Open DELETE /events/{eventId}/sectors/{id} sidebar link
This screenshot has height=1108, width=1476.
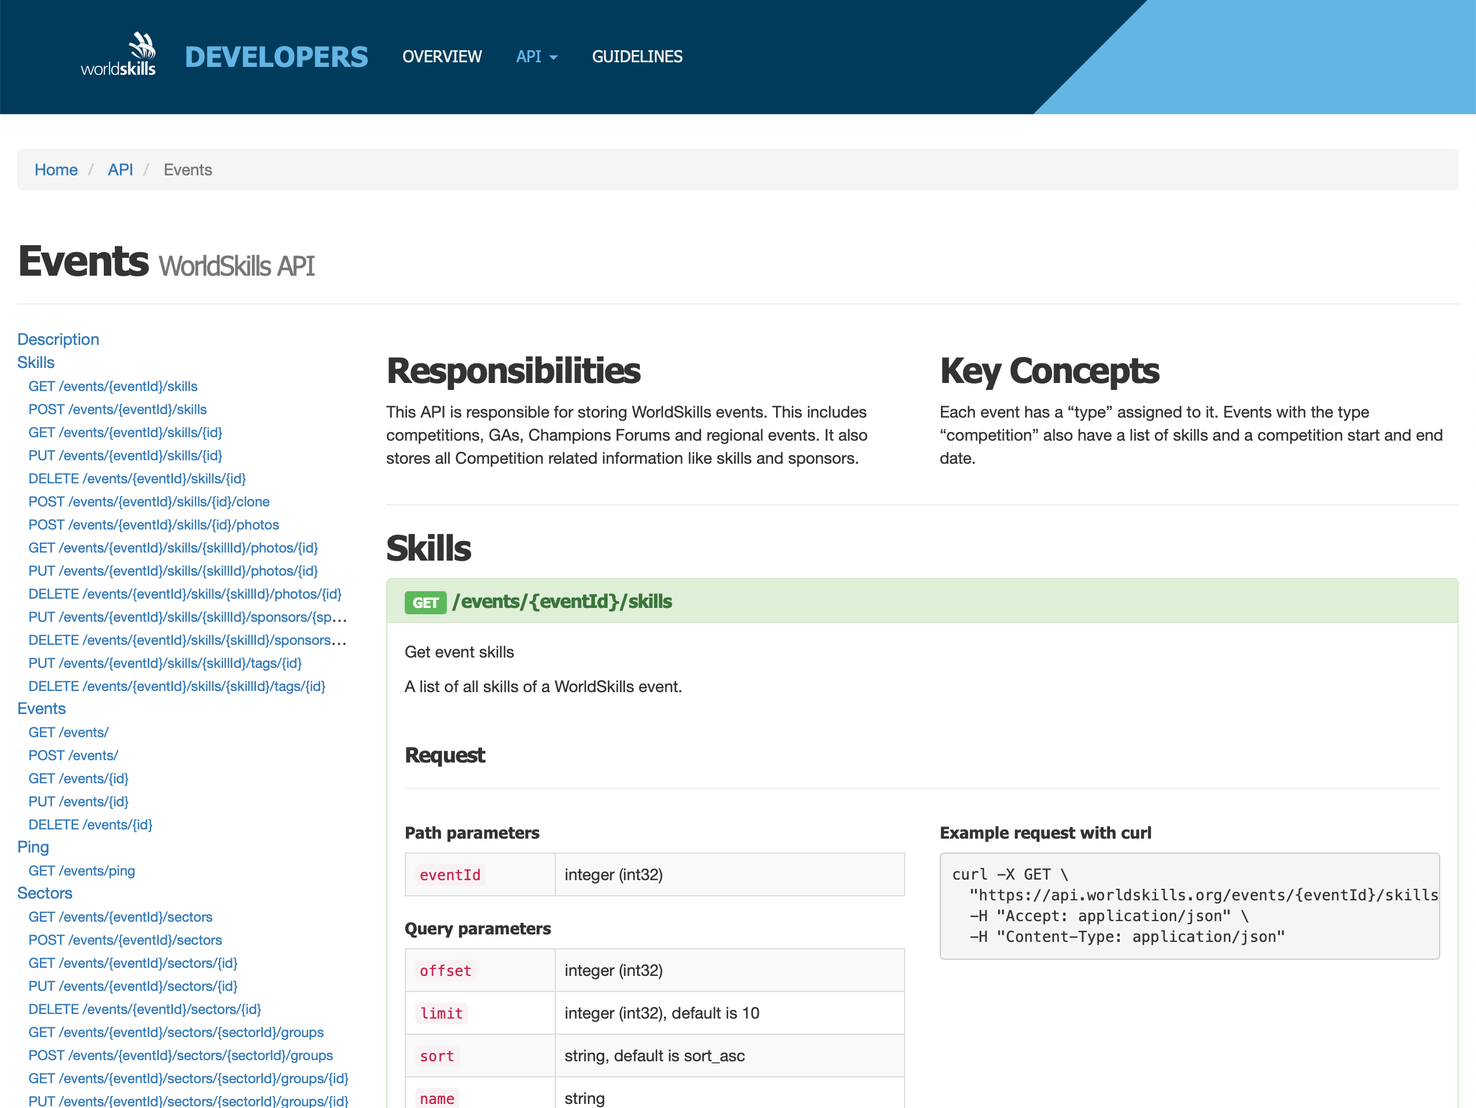[145, 1008]
